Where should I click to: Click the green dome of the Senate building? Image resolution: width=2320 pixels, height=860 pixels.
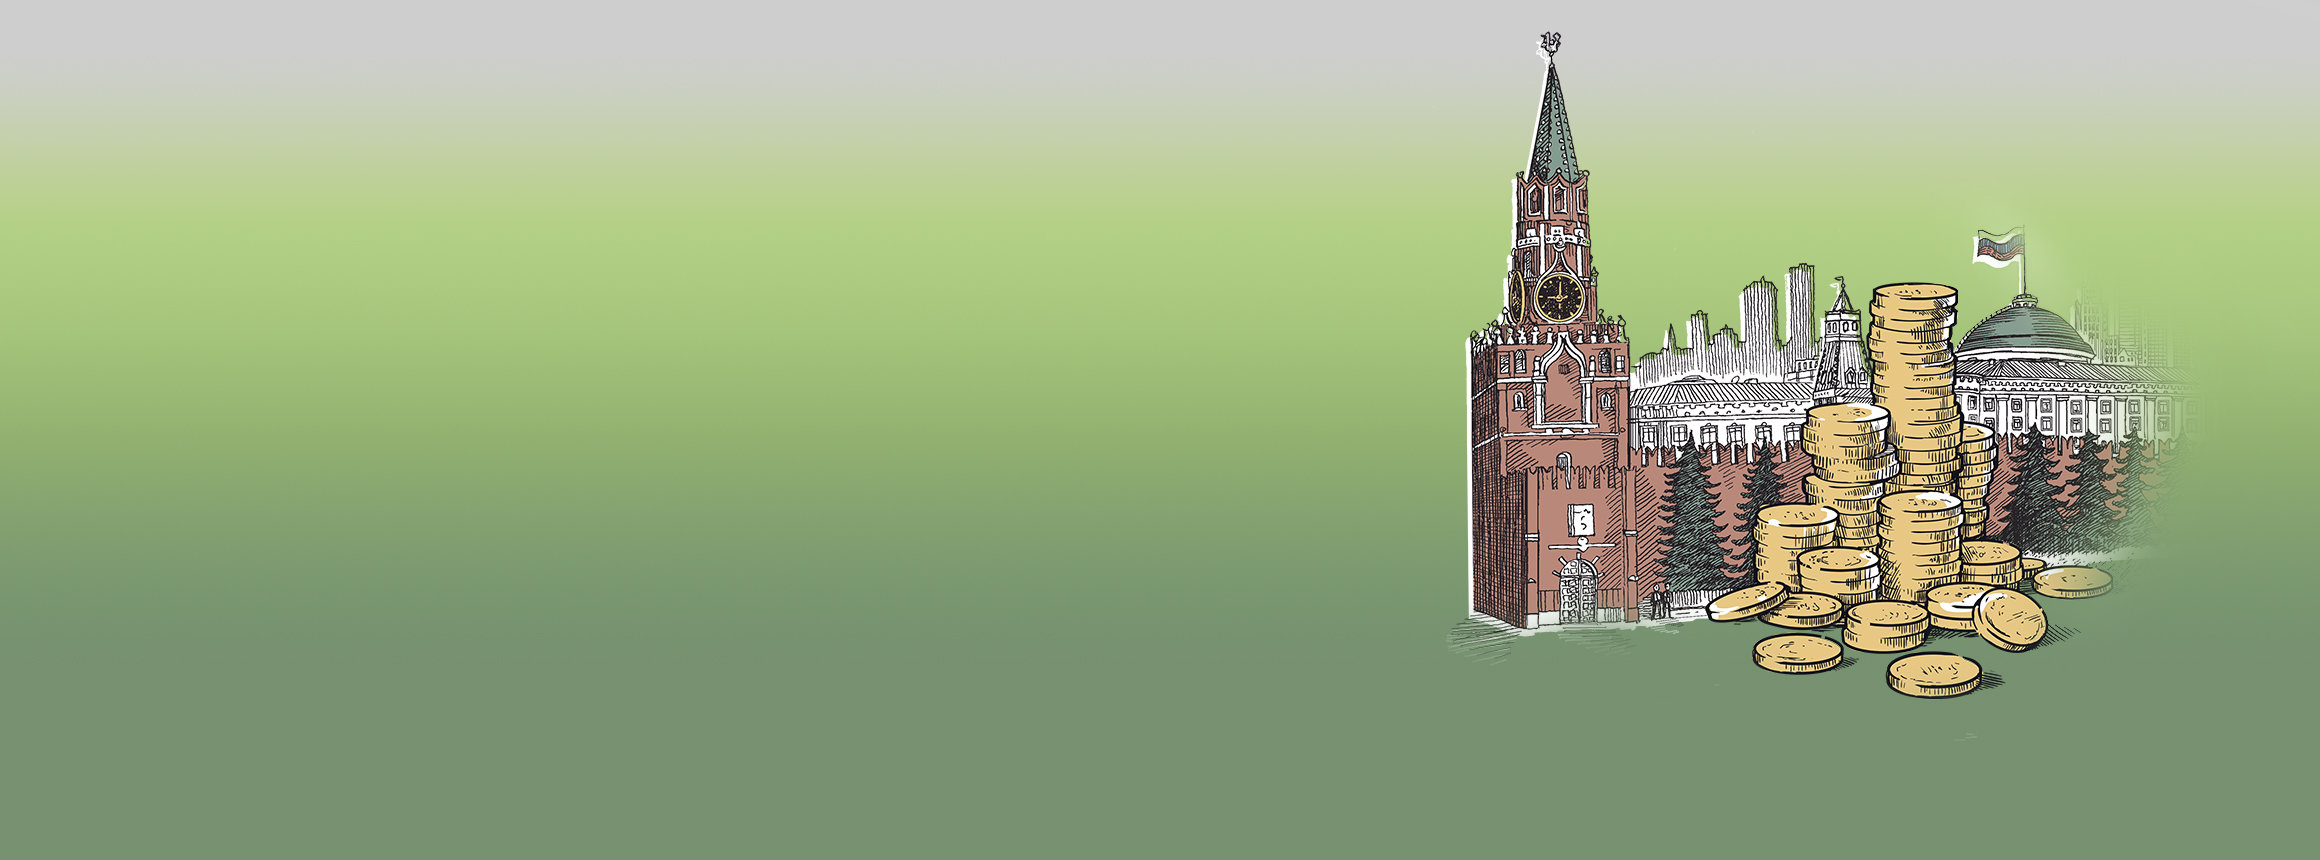click(2025, 330)
